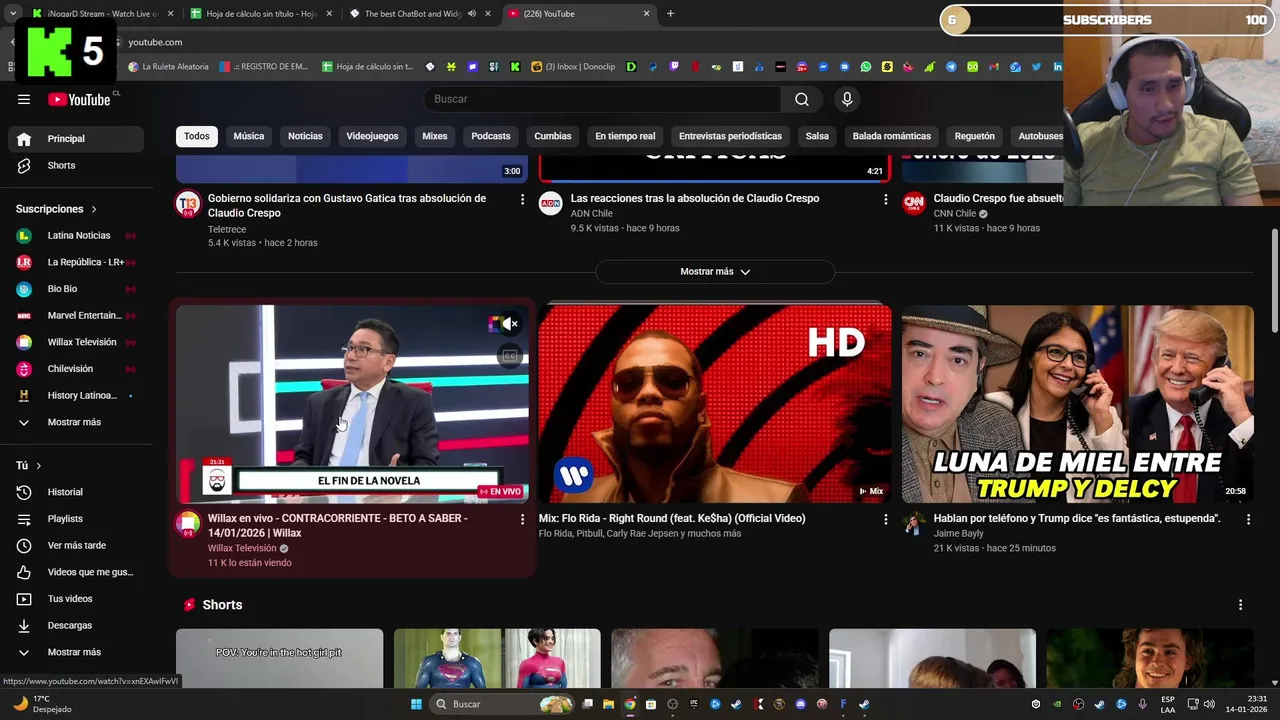
Task: Open Marvel Entertainment subscription
Action: click(x=75, y=315)
